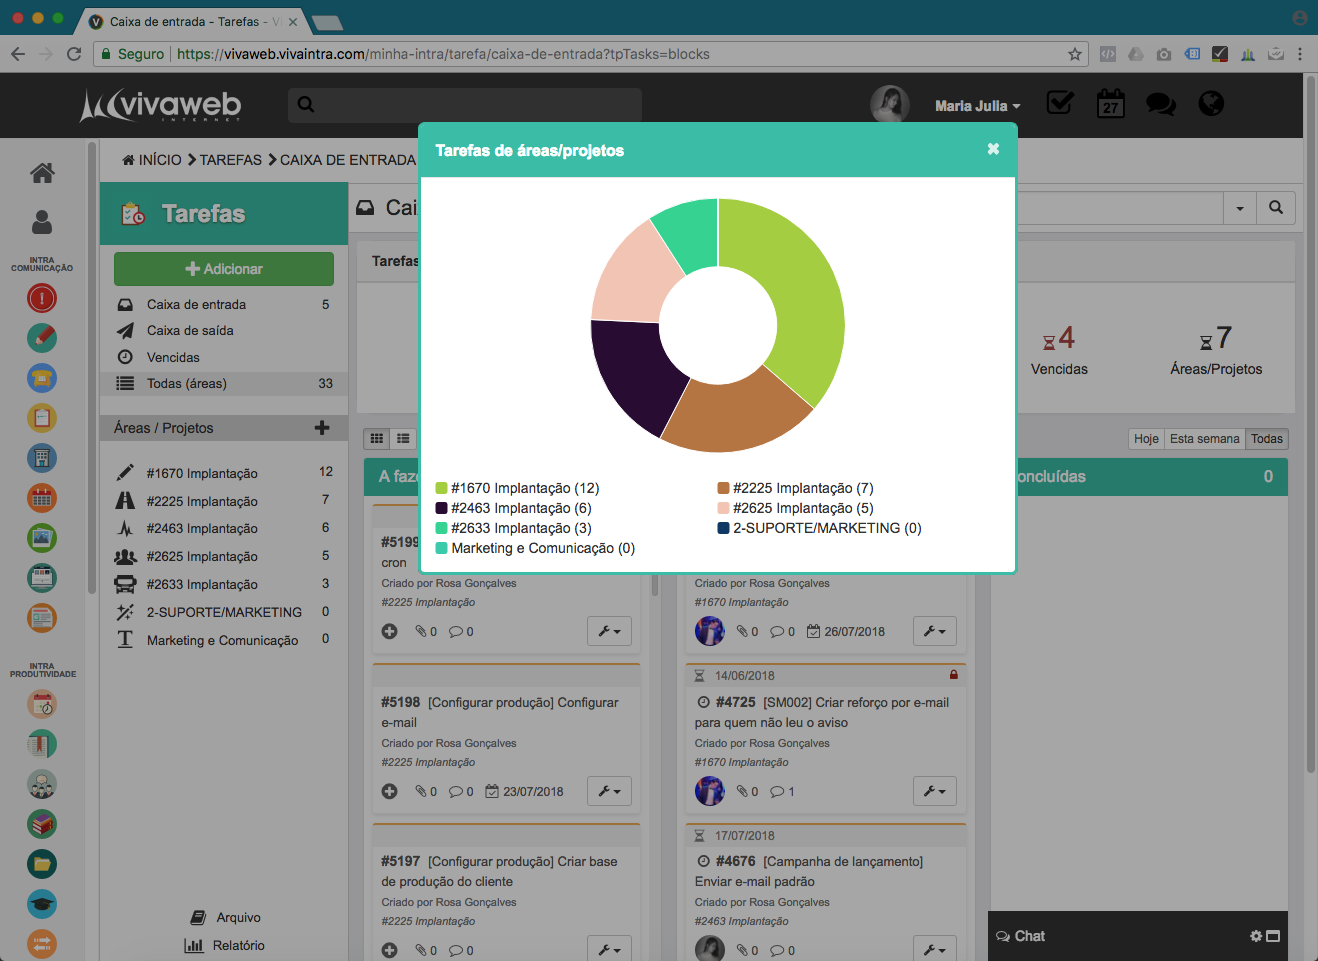Expand the Maria Julia user dropdown
The height and width of the screenshot is (961, 1318).
coord(977,106)
